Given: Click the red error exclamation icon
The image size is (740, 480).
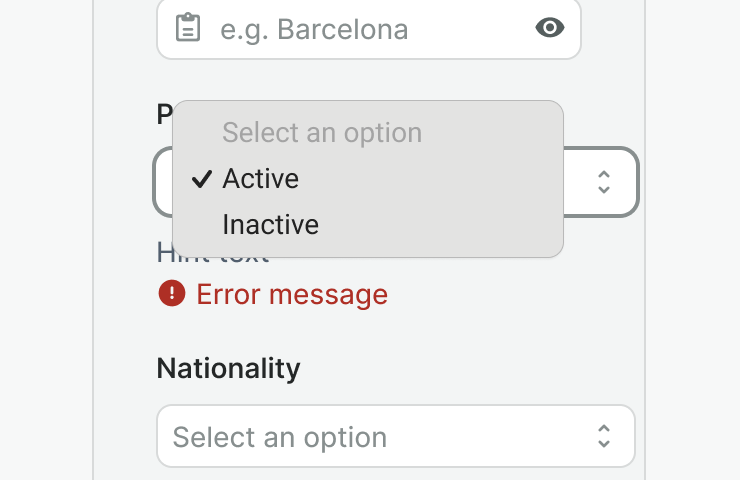Looking at the screenshot, I should tap(171, 294).
